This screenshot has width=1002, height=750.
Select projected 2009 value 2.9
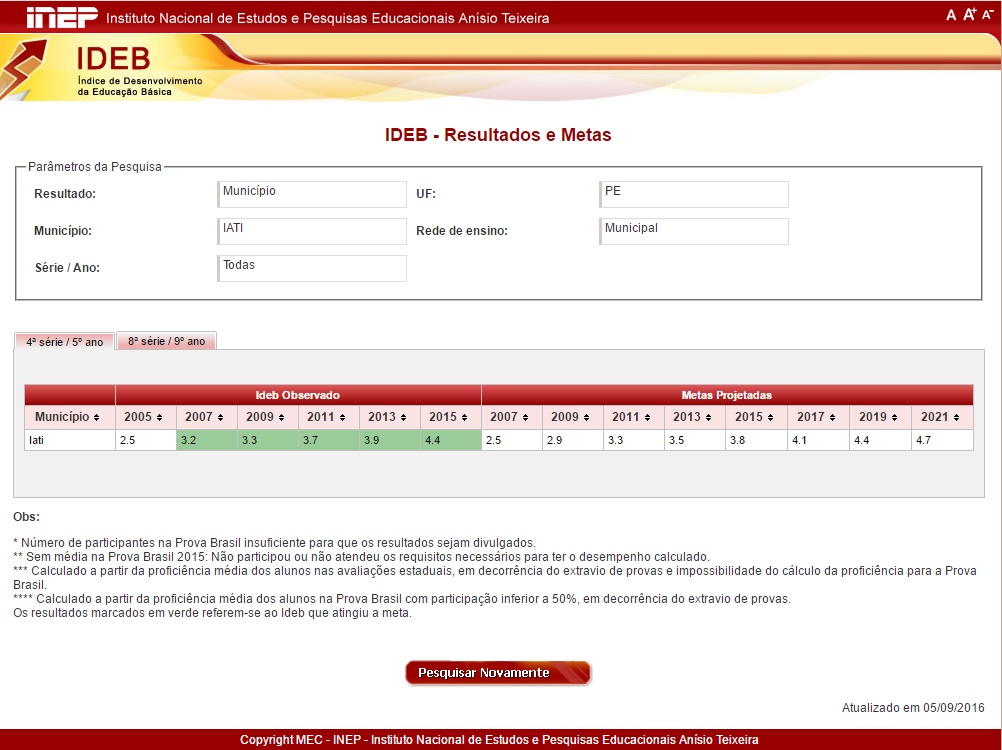coord(573,440)
